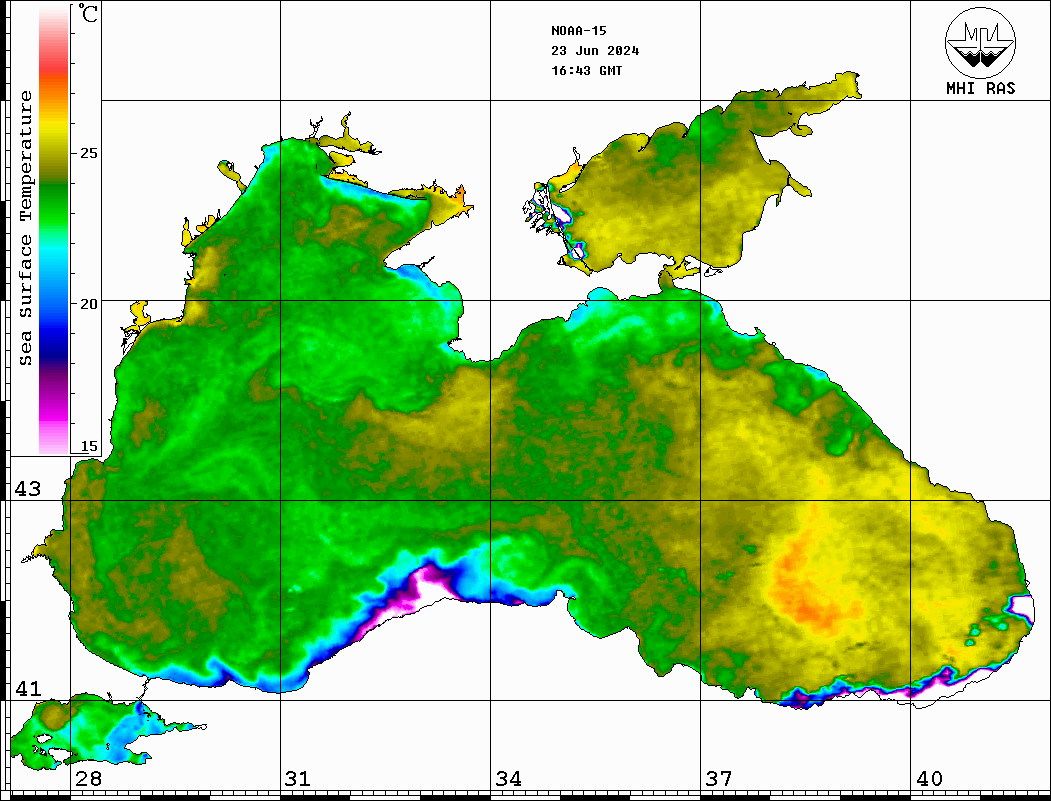Click the °C unit label
The height and width of the screenshot is (801, 1051).
point(88,13)
